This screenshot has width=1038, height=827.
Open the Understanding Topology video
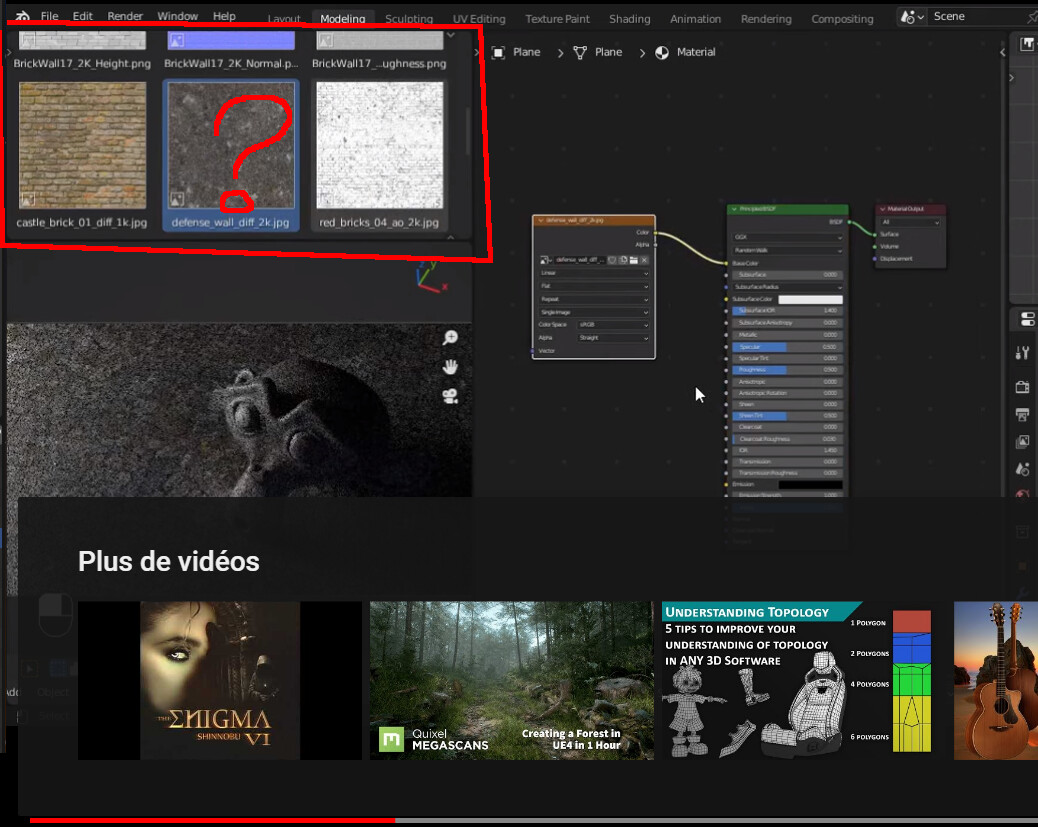click(x=804, y=681)
